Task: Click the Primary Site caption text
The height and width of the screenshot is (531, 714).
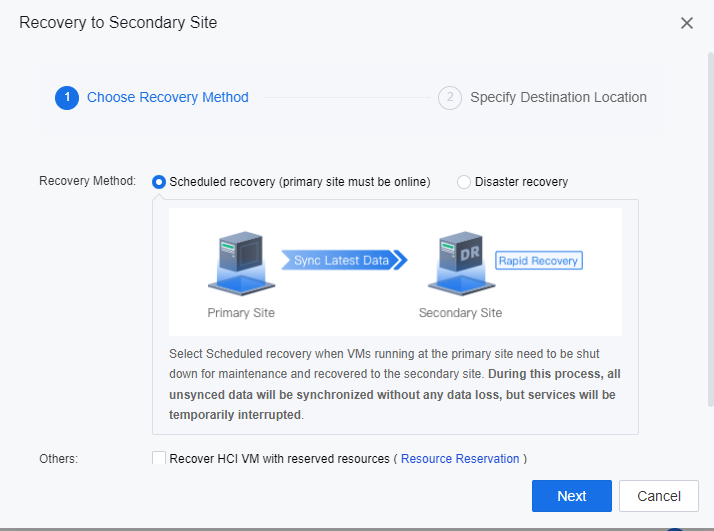Action: pos(241,313)
